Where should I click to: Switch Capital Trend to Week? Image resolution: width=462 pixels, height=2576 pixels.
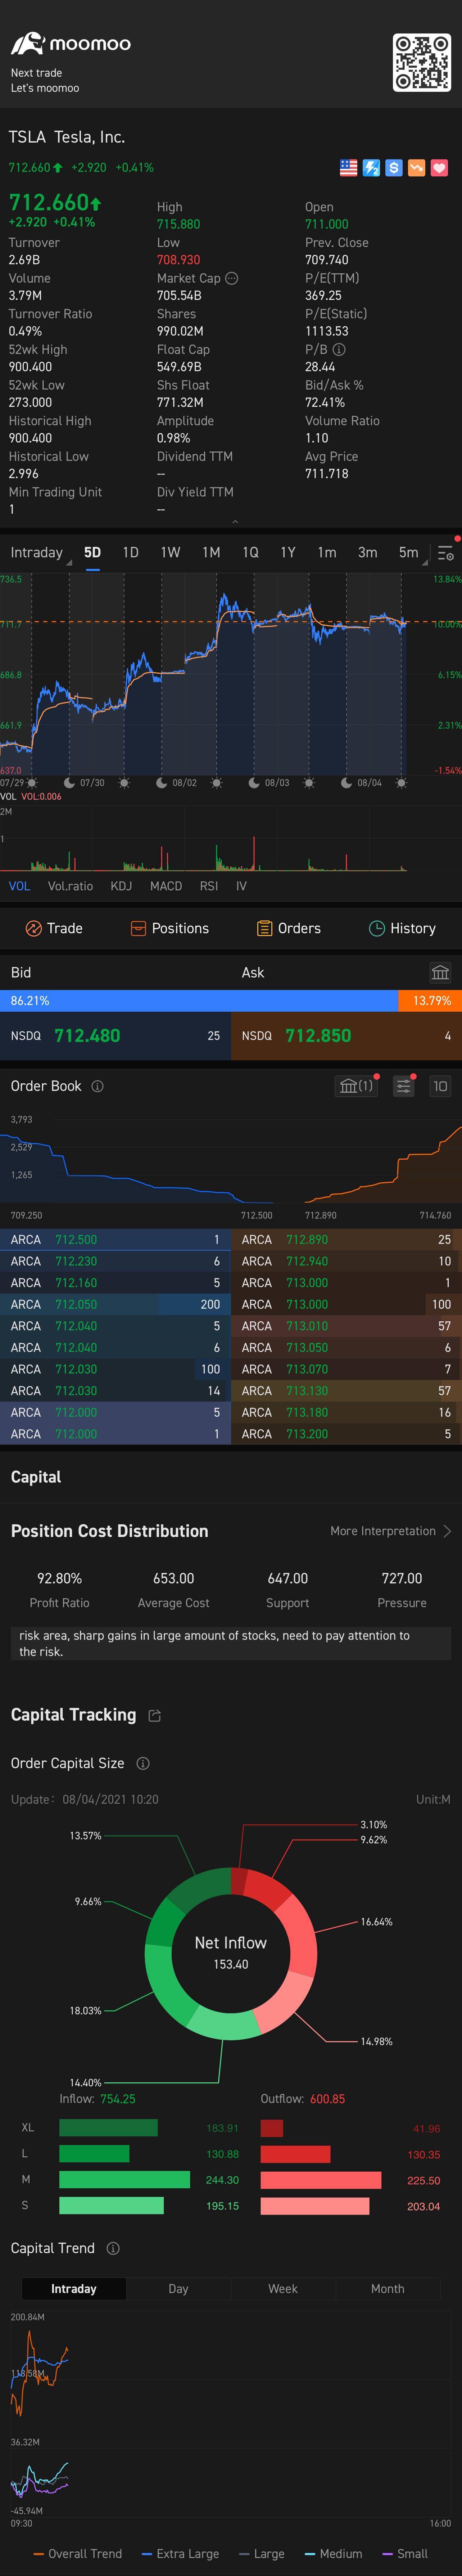[283, 2289]
